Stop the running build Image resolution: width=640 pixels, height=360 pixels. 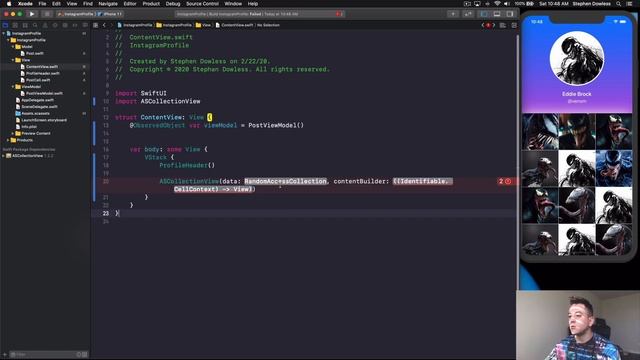pos(47,14)
